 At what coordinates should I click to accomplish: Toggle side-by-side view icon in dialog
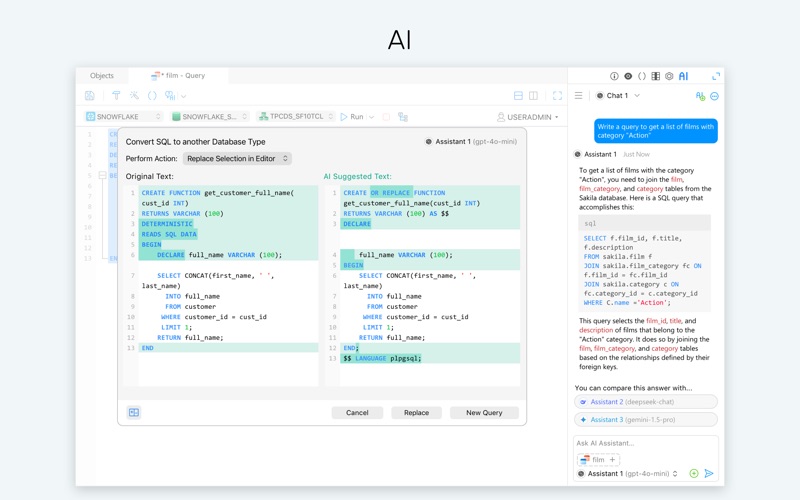coord(134,412)
